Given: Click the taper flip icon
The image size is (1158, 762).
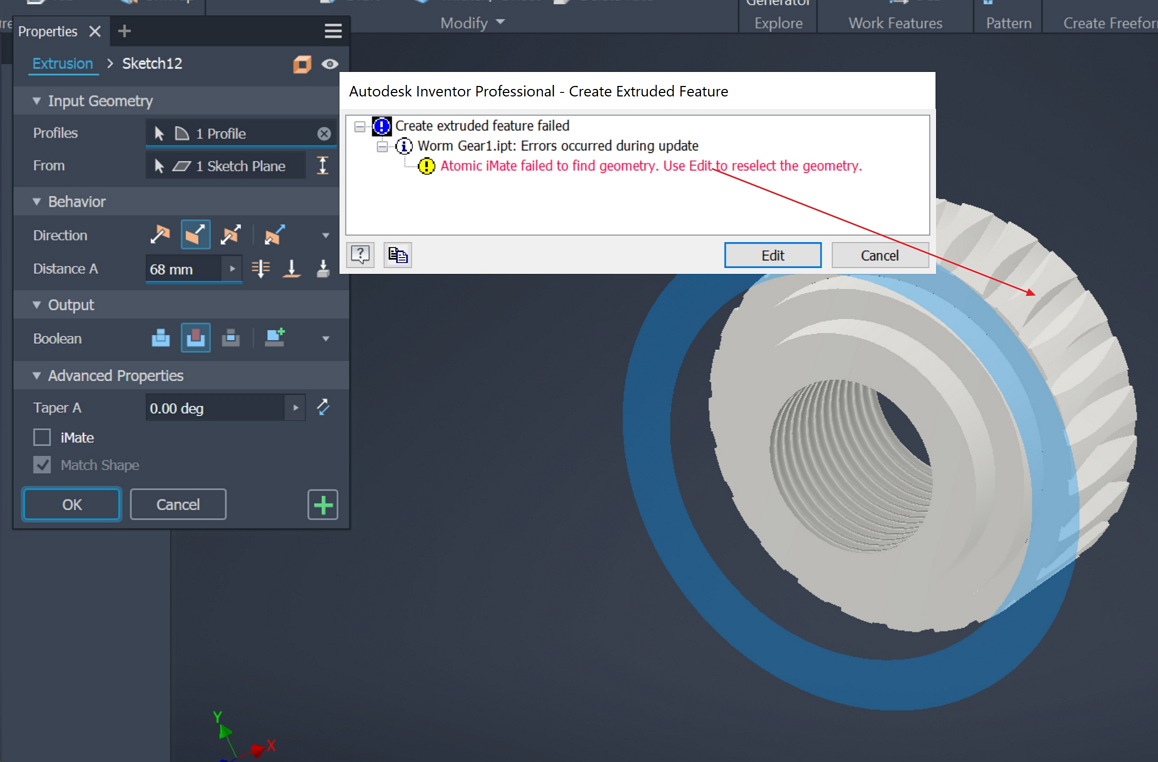Looking at the screenshot, I should click(323, 407).
